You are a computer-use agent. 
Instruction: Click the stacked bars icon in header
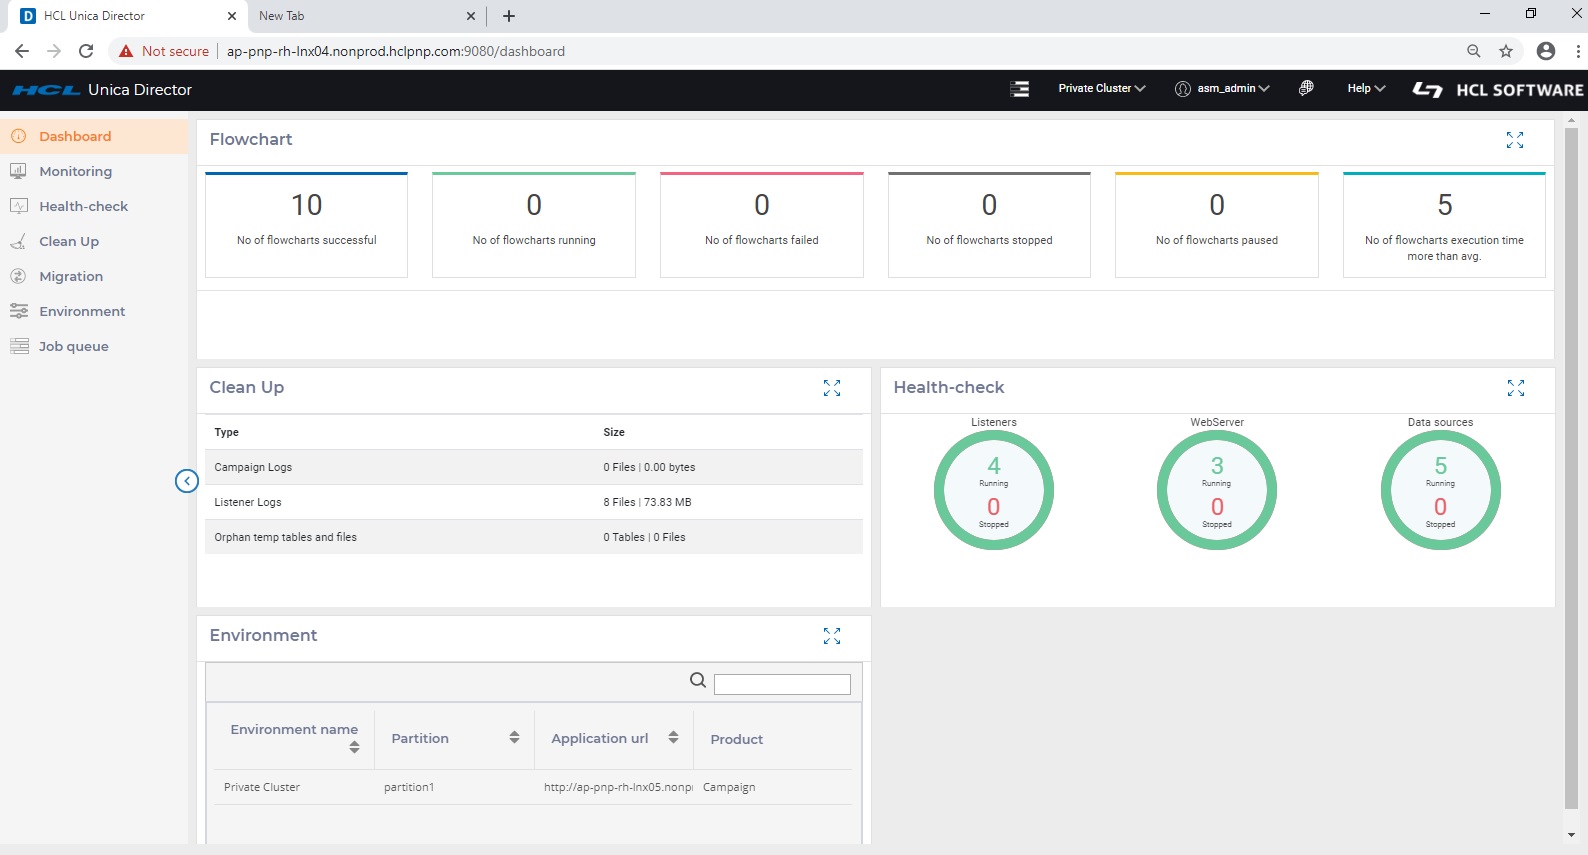click(1019, 89)
